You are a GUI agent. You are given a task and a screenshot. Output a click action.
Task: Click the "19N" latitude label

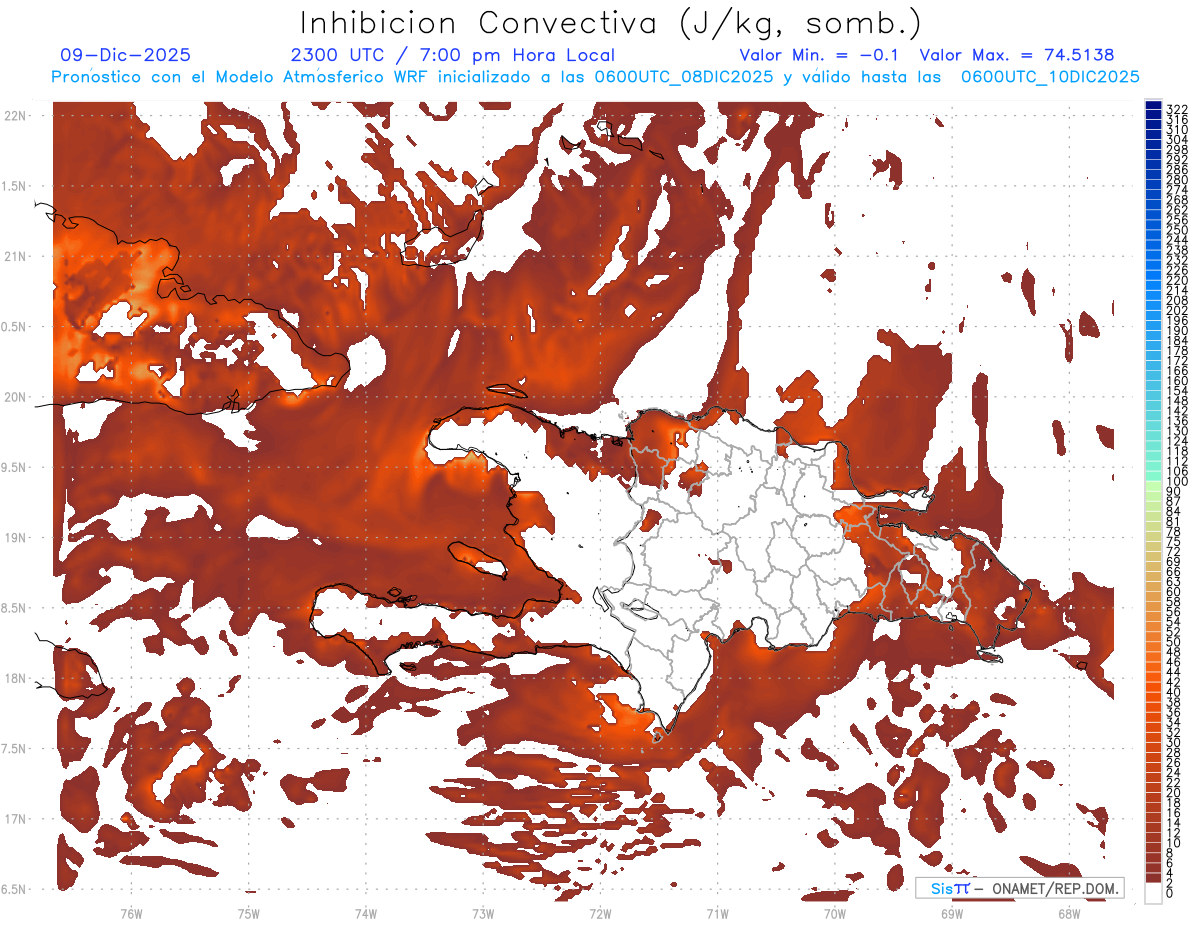point(17,538)
